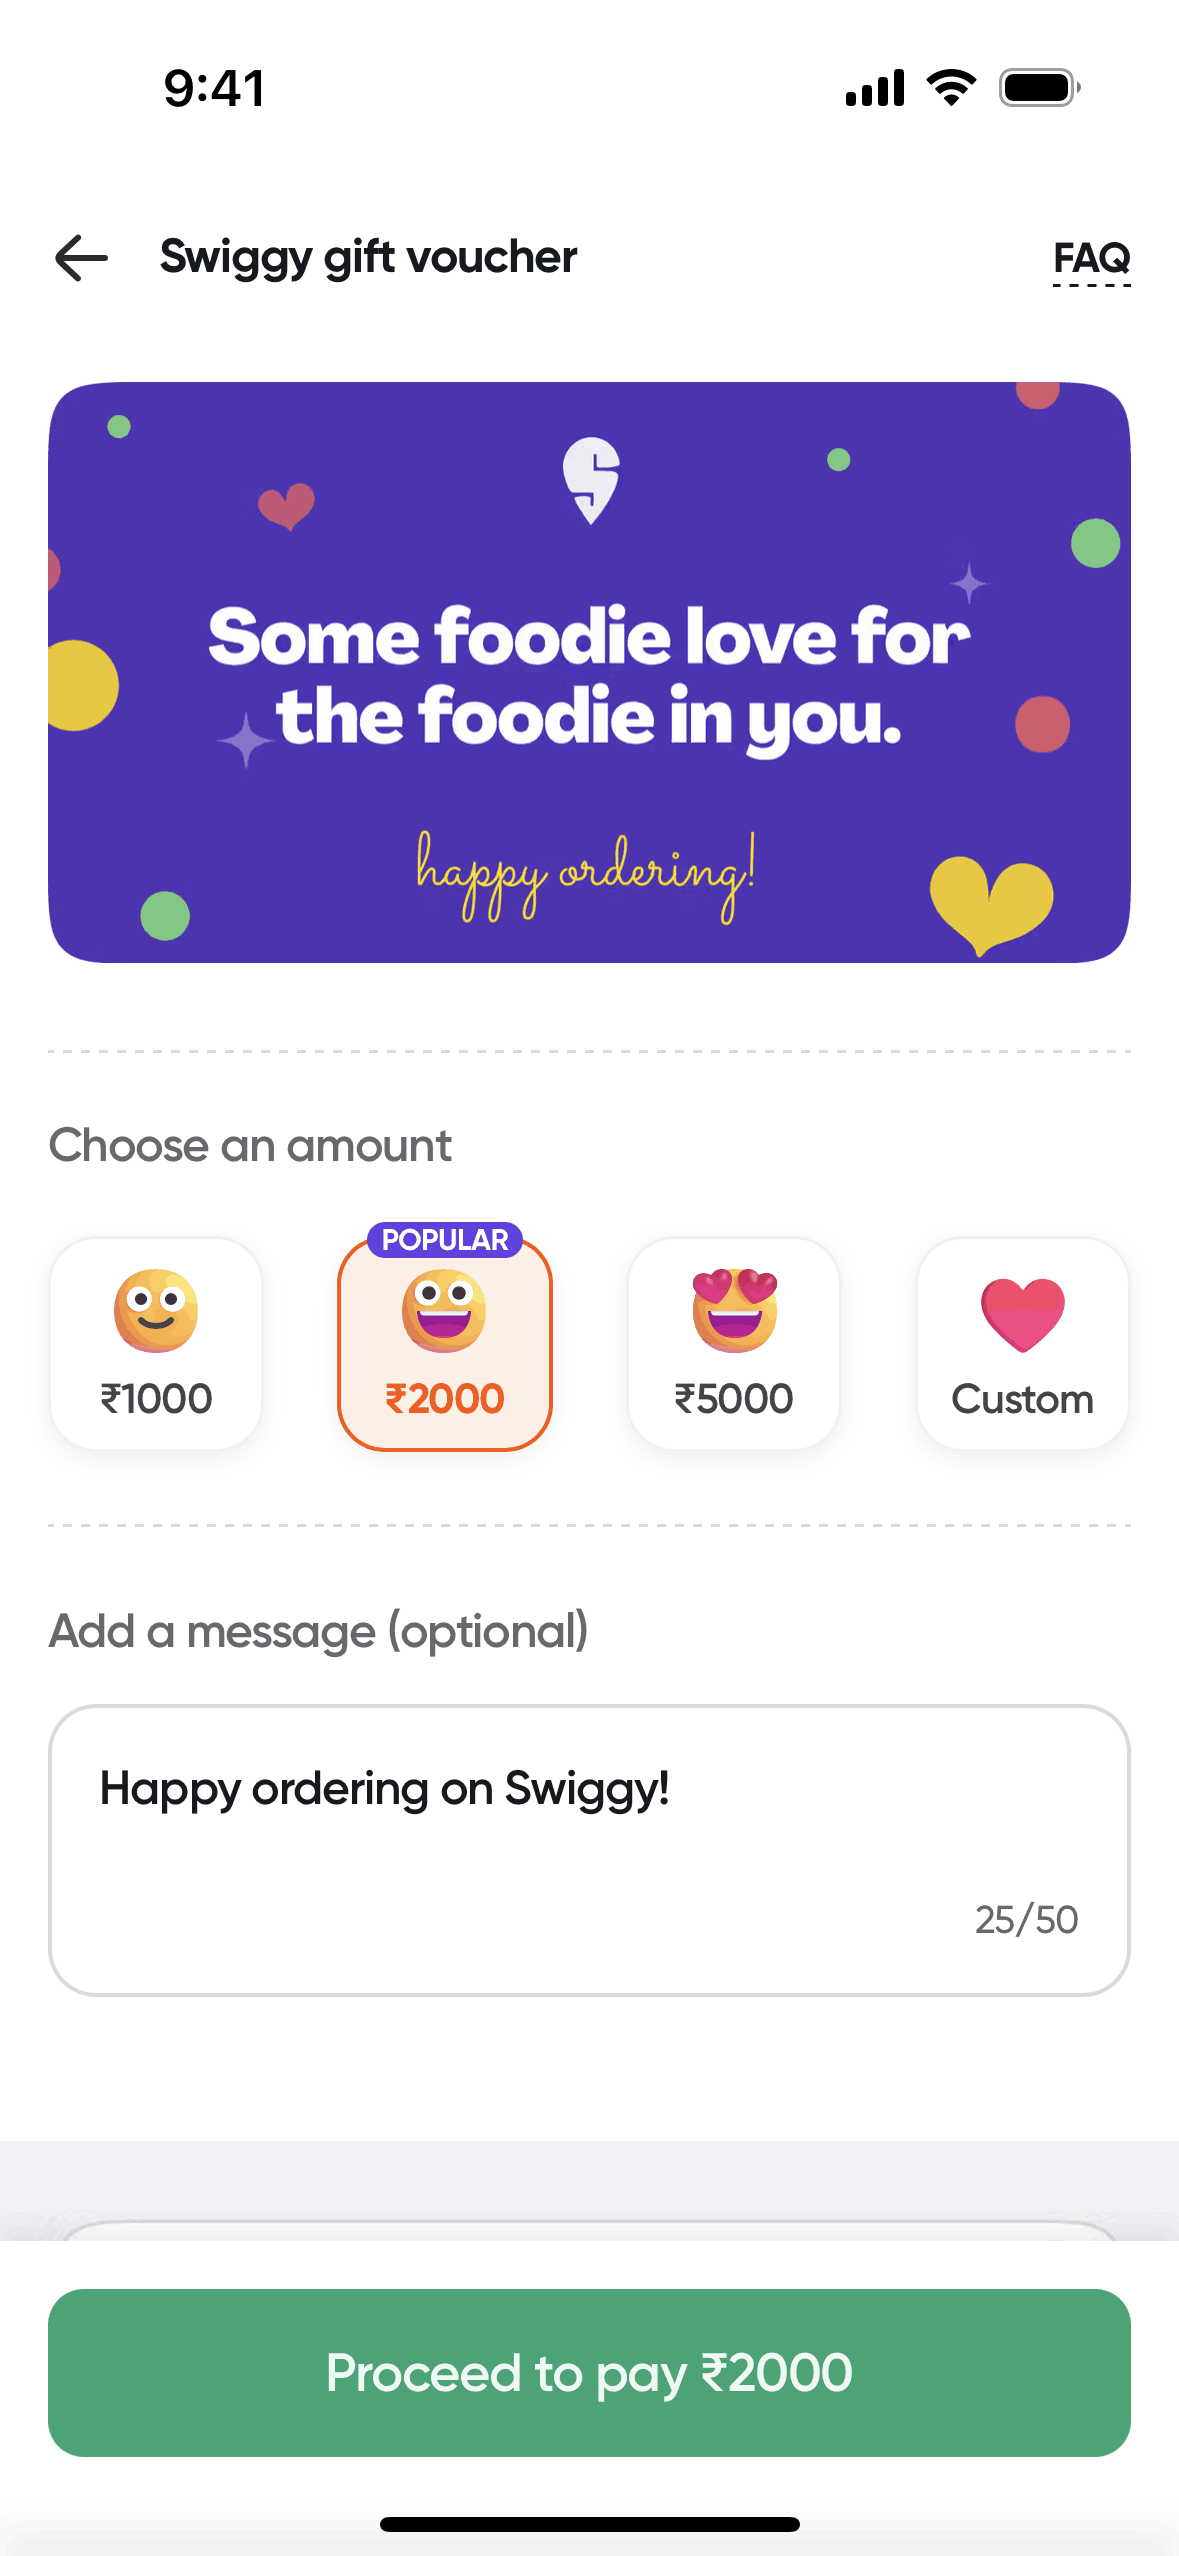Click the heart-eyes emoji above ₹5000
The height and width of the screenshot is (2556, 1179).
(734, 1310)
